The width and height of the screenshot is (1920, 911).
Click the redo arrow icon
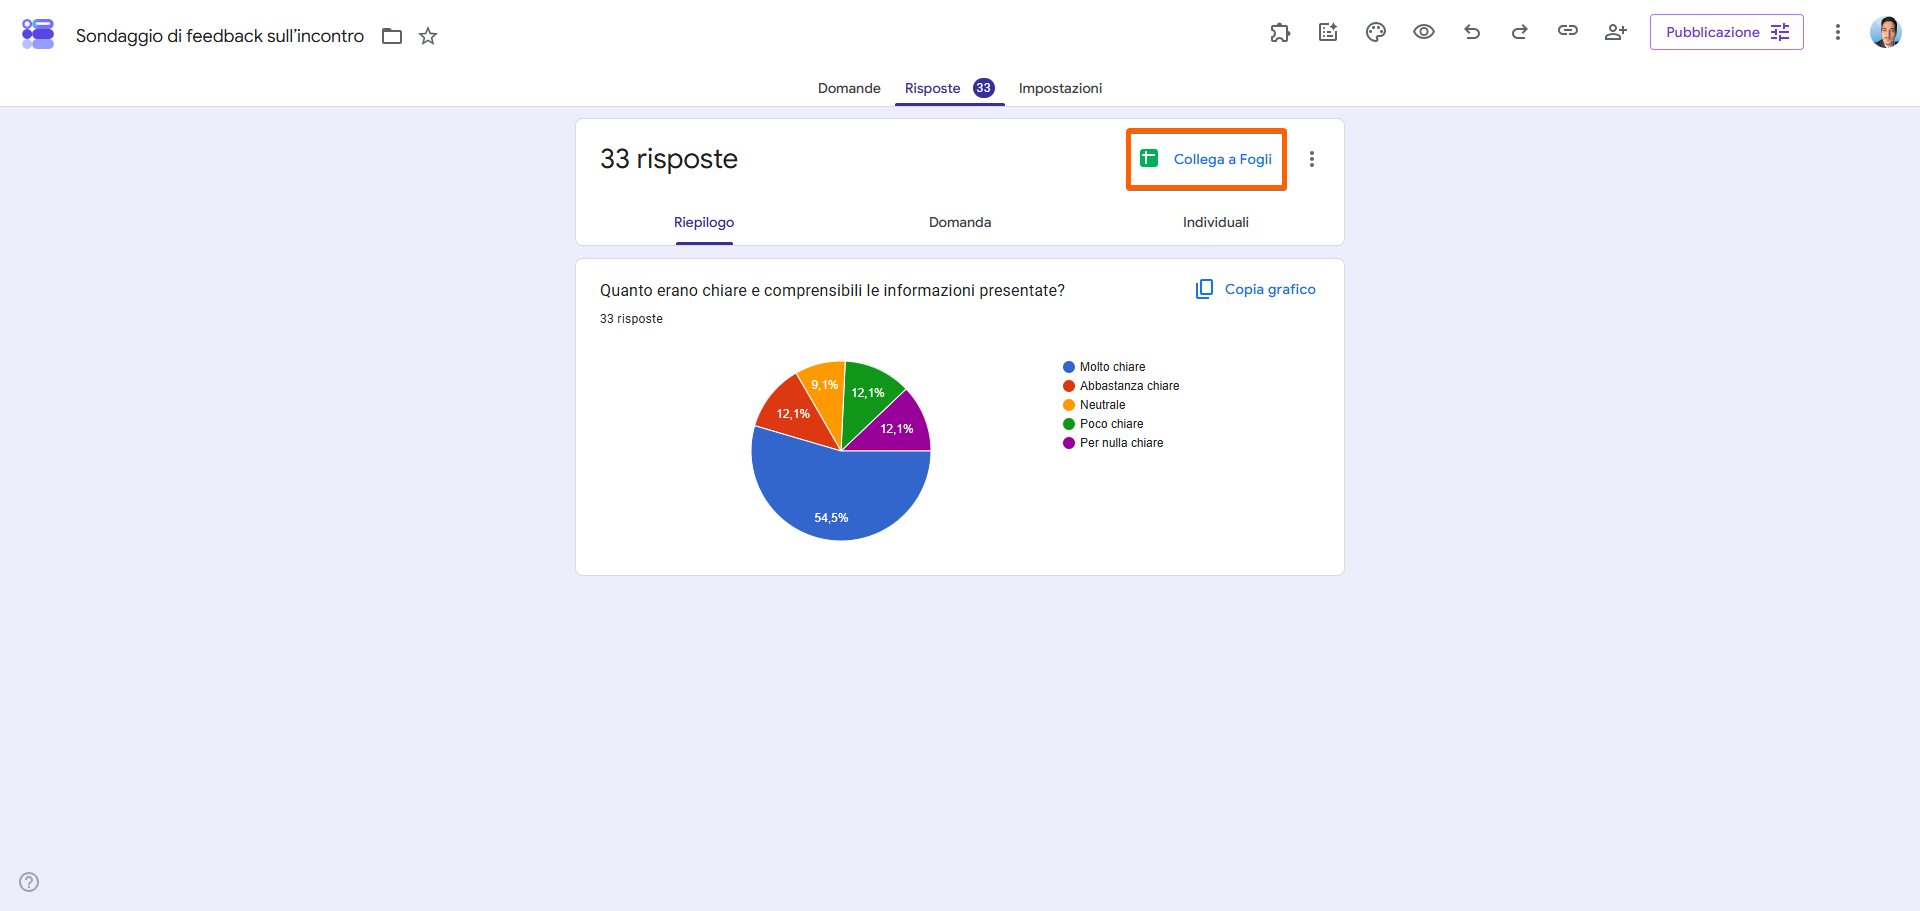1520,32
